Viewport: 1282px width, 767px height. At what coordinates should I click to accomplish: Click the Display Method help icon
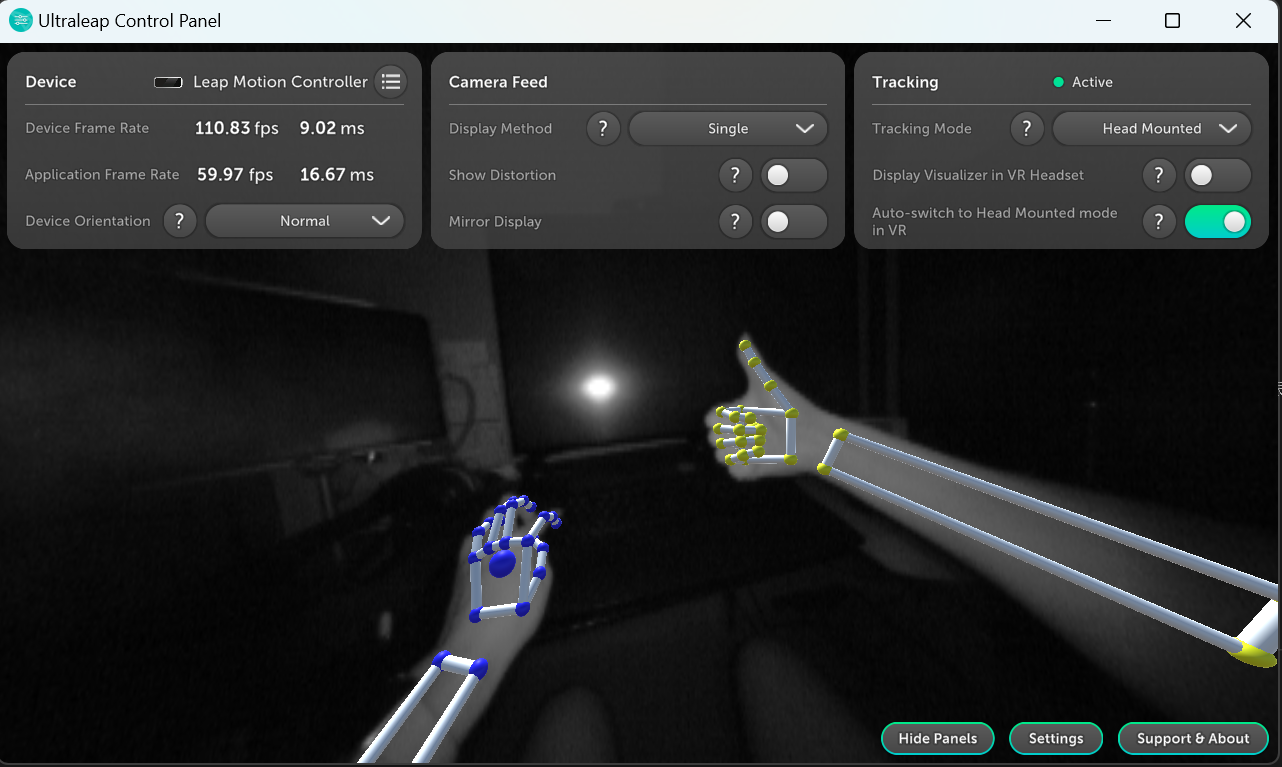[603, 129]
